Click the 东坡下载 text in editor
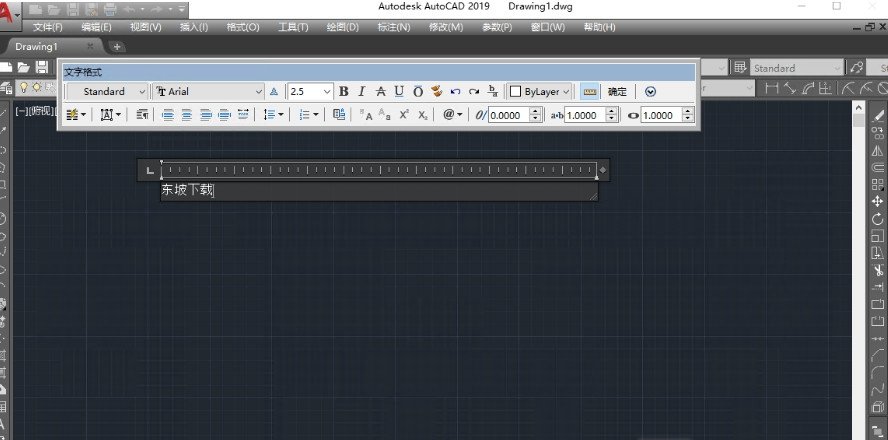The image size is (888, 440). pyautogui.click(x=187, y=191)
